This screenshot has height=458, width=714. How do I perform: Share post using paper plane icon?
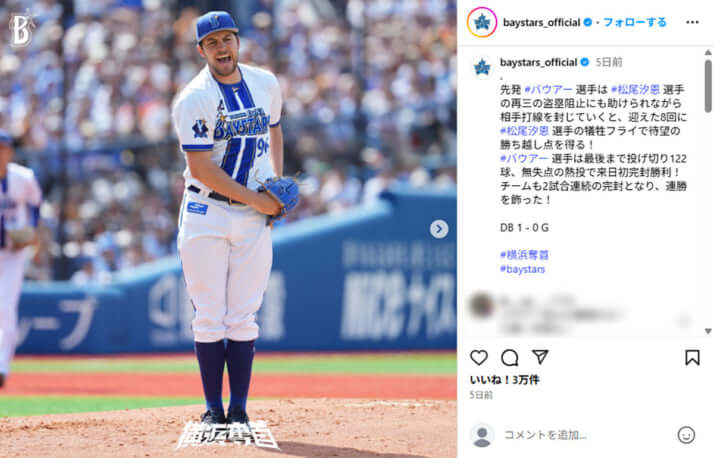coord(540,357)
